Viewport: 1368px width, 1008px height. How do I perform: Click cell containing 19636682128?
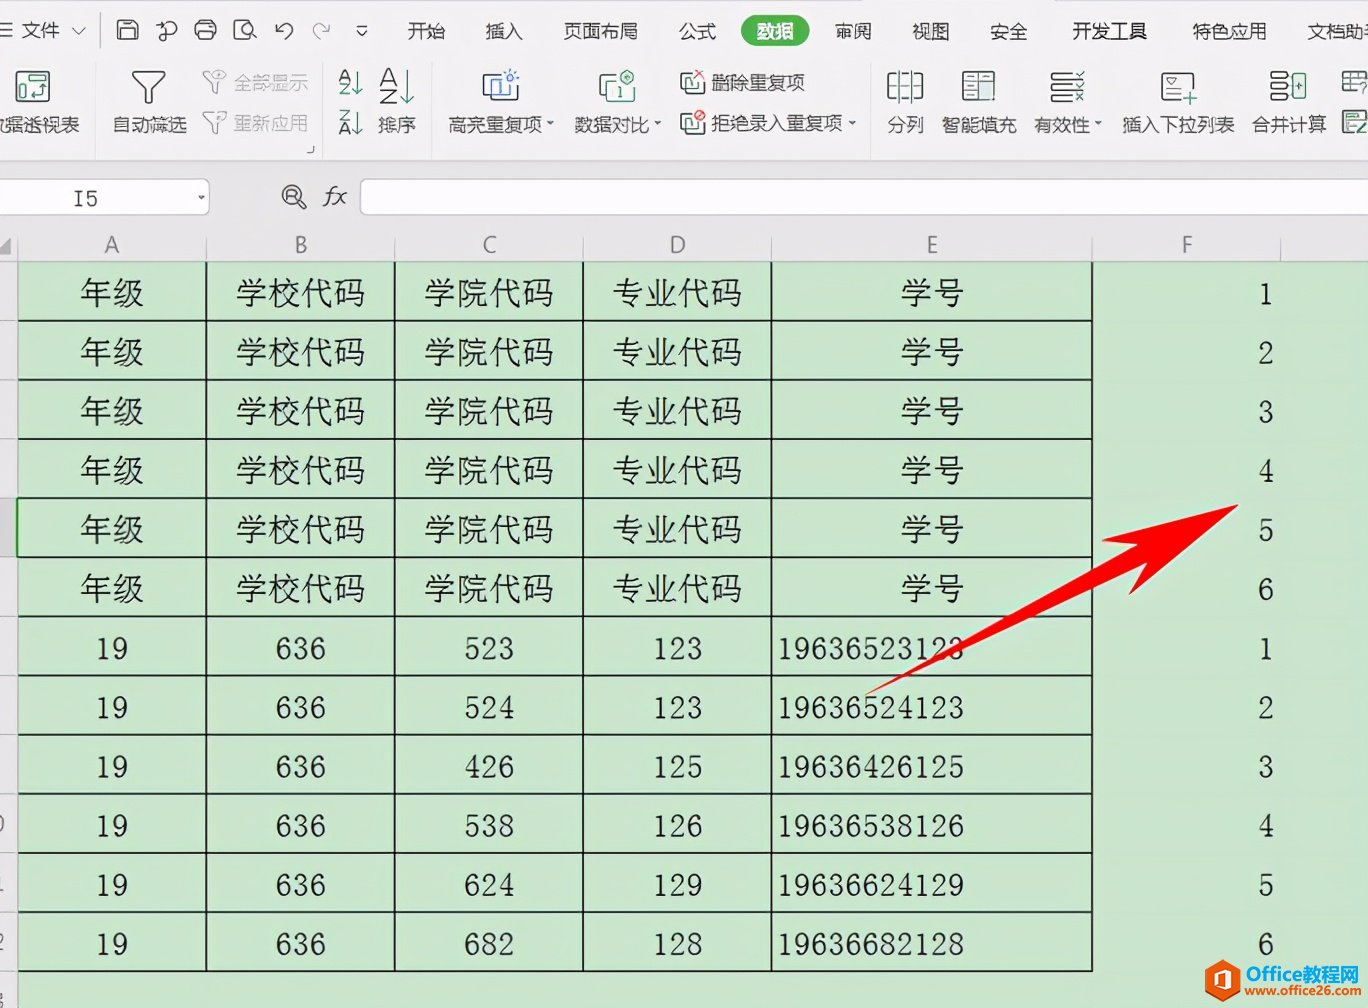(931, 943)
